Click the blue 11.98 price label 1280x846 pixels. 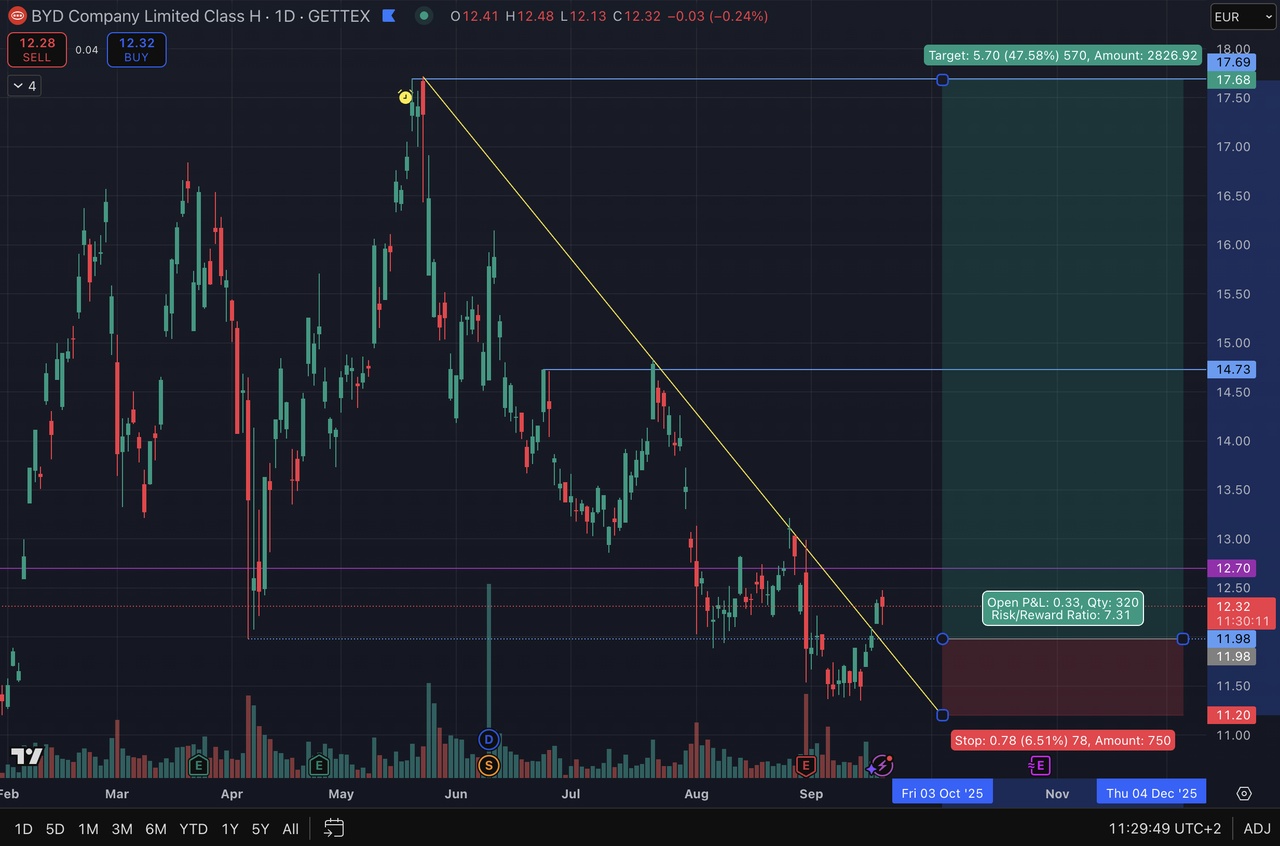[x=1230, y=638]
